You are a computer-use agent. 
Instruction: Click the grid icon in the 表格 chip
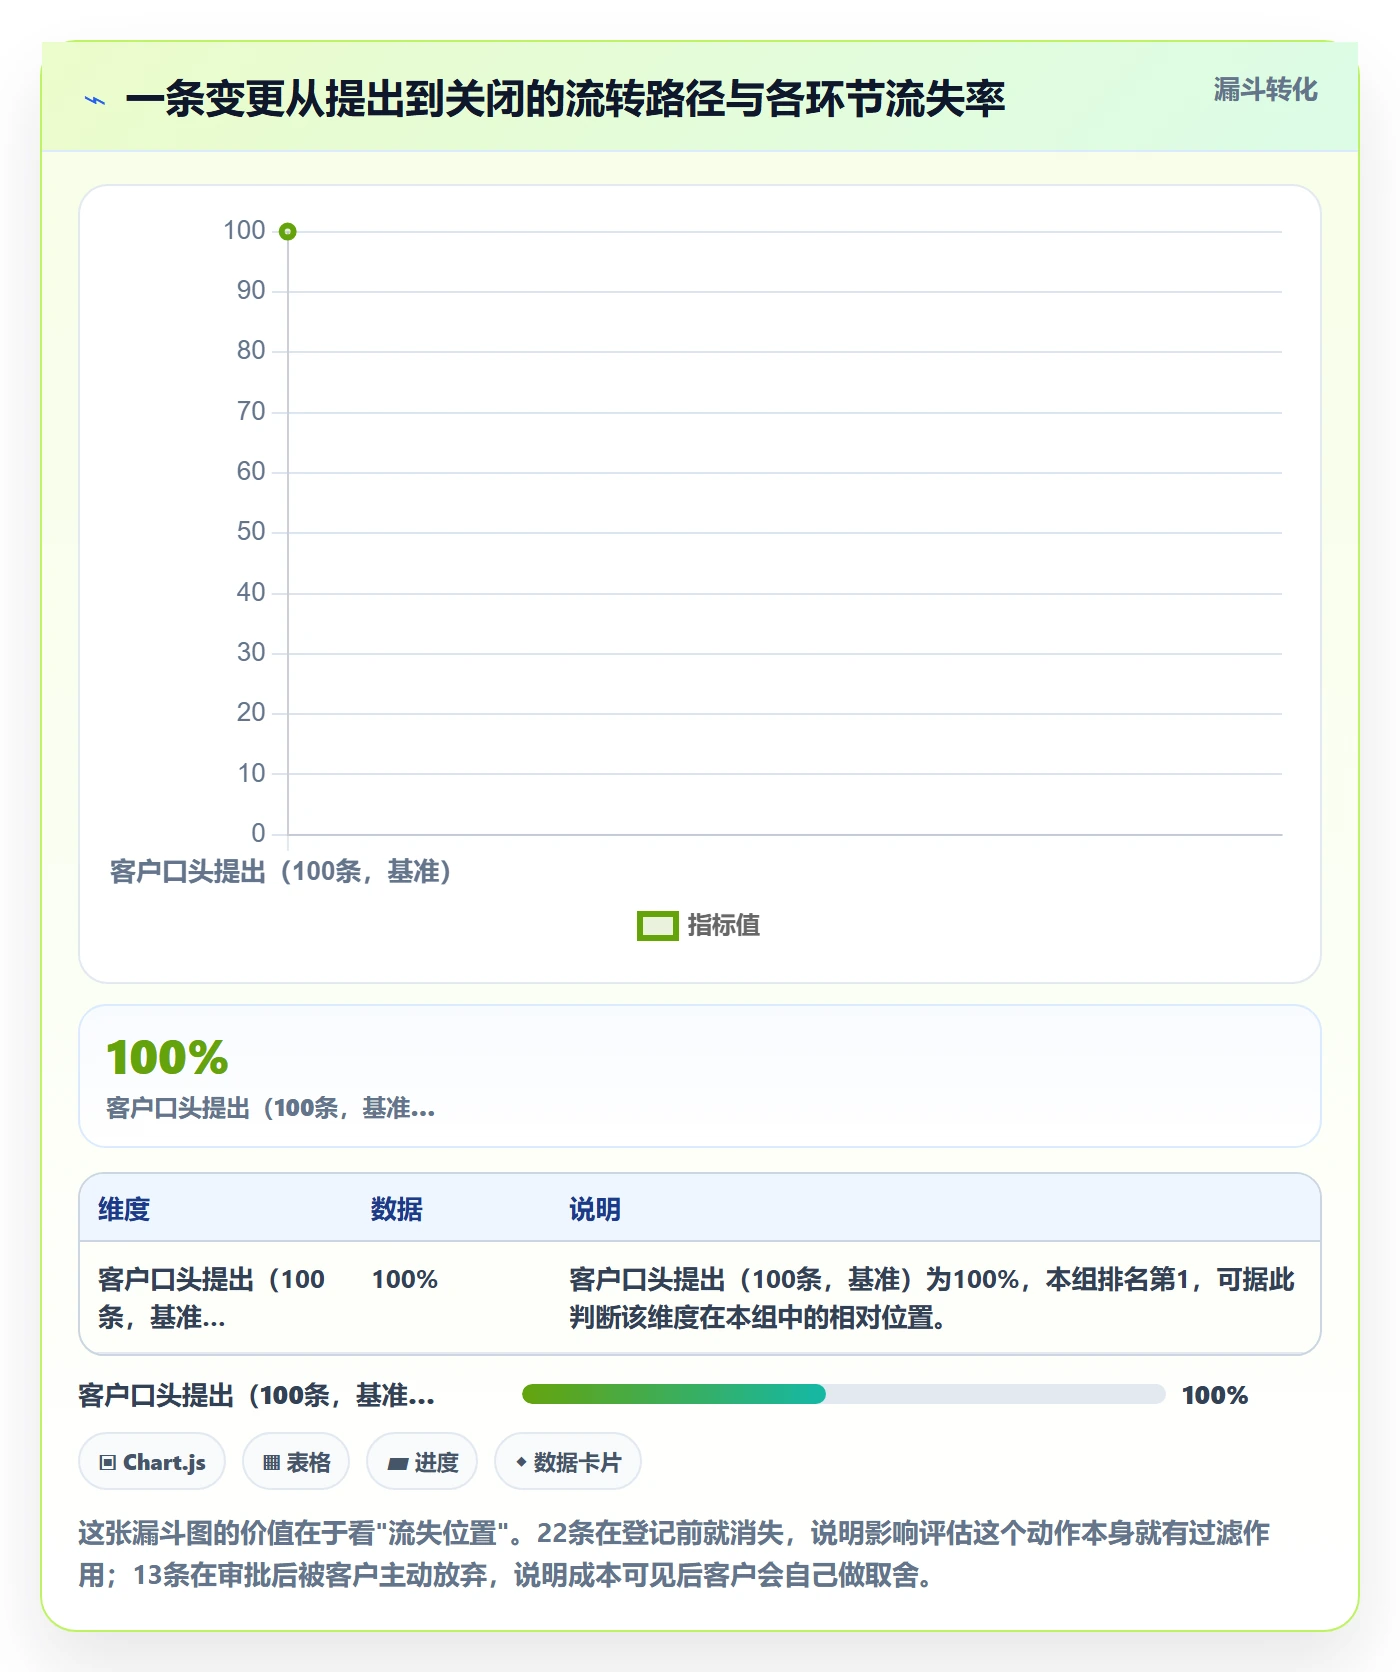(x=271, y=1463)
